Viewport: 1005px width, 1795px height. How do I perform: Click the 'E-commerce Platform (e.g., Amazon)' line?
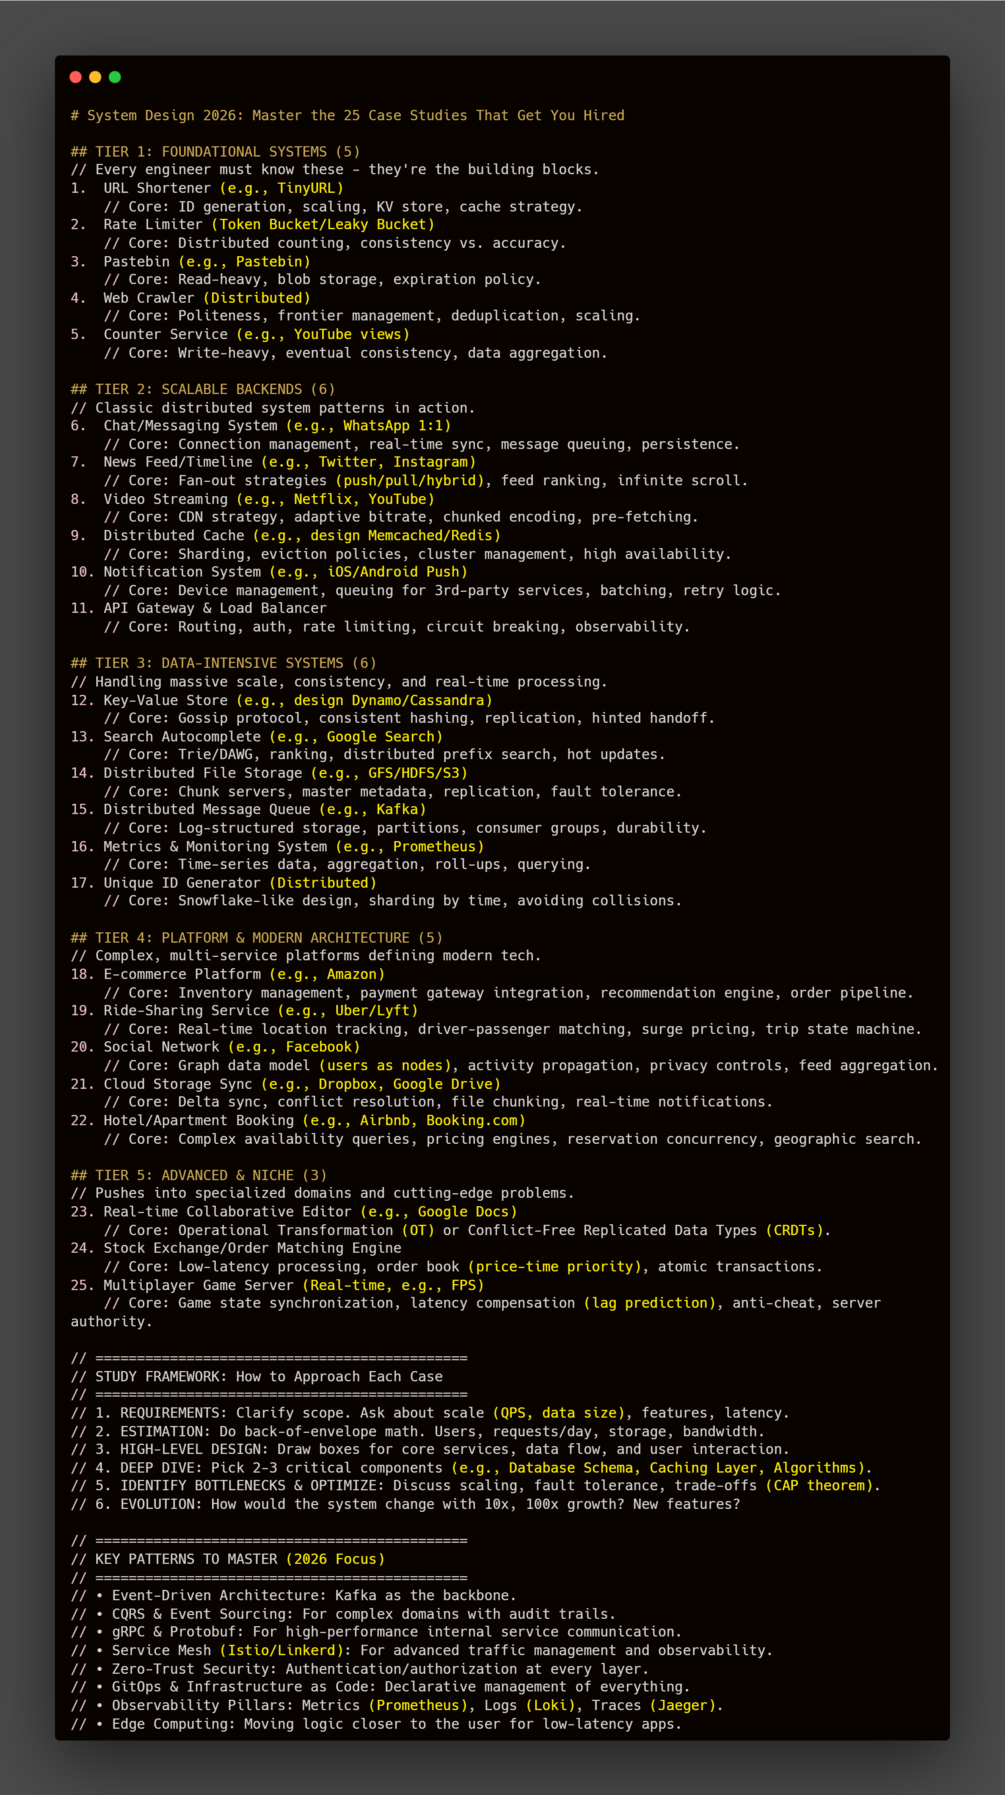(228, 975)
